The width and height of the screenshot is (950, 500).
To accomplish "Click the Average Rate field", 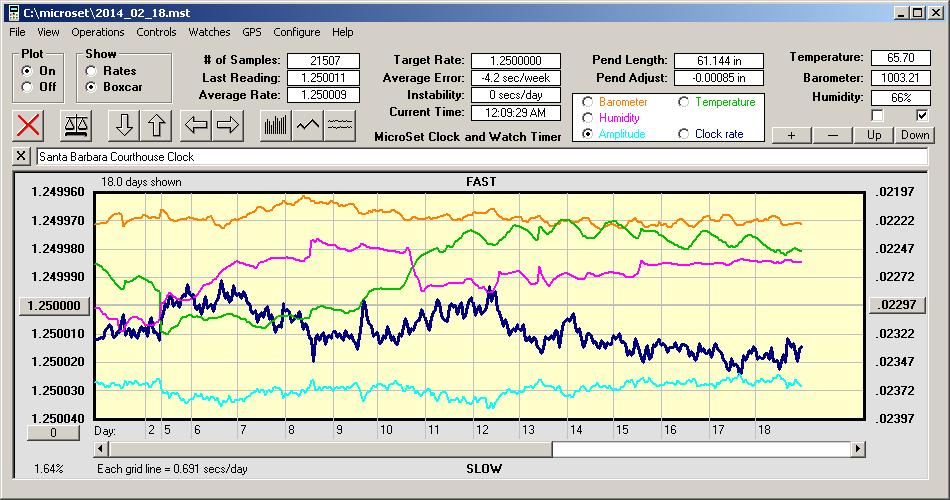I will 324,95.
